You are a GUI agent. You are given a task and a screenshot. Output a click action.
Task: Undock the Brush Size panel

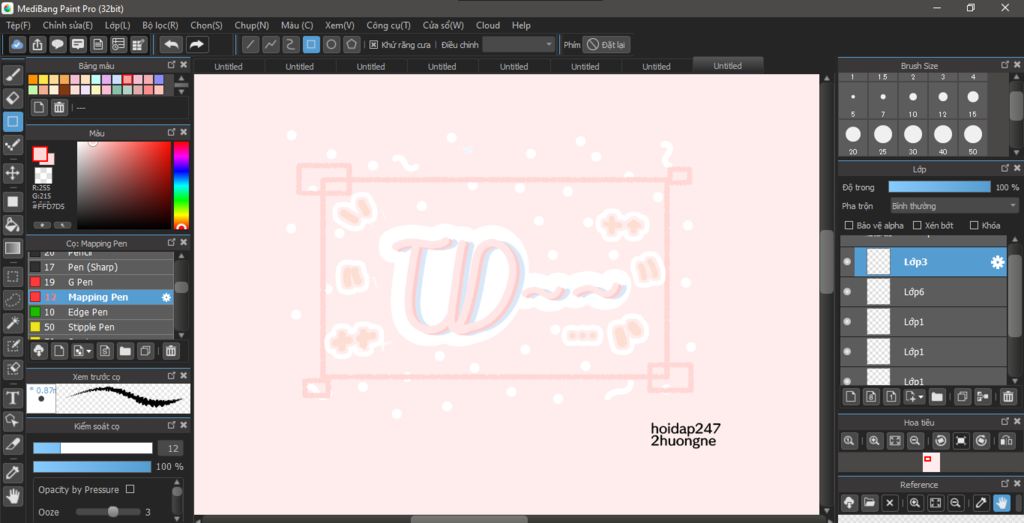[x=1005, y=65]
